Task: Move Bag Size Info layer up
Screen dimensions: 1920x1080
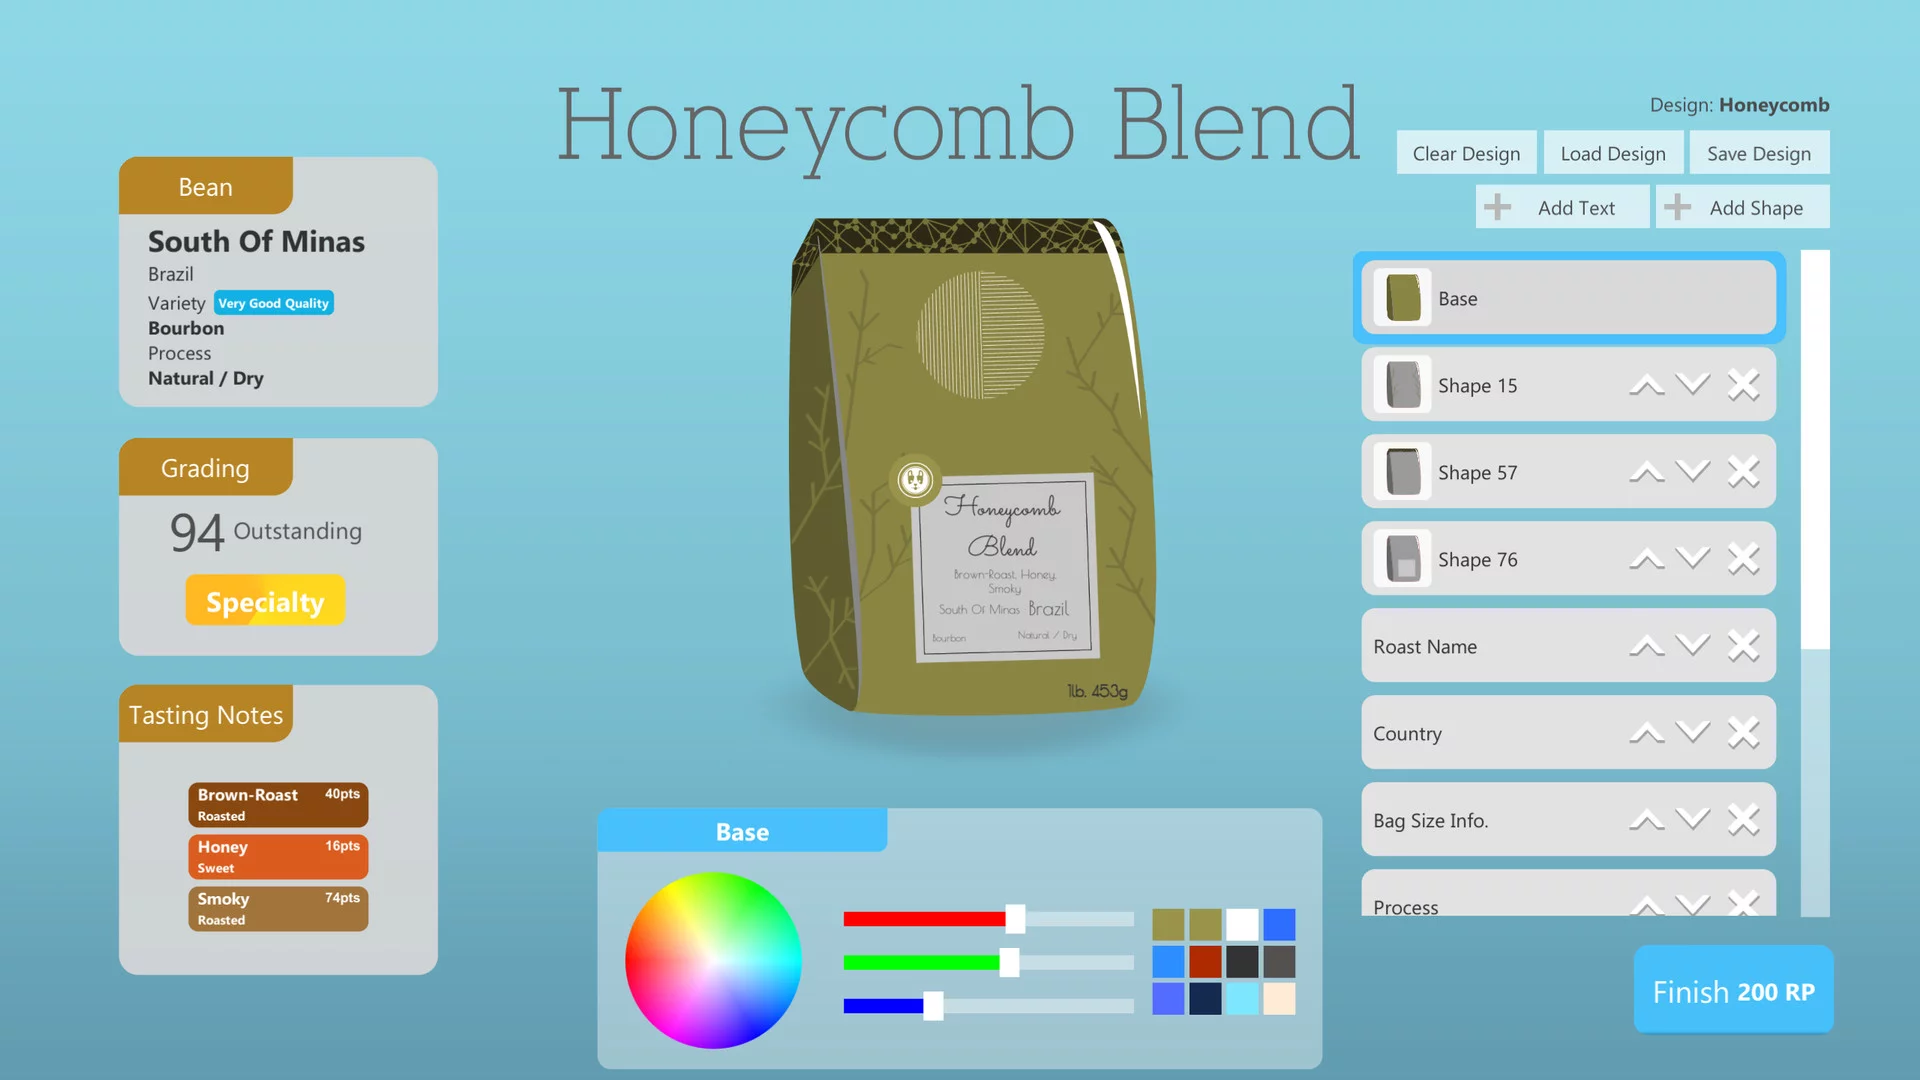Action: click(1647, 820)
